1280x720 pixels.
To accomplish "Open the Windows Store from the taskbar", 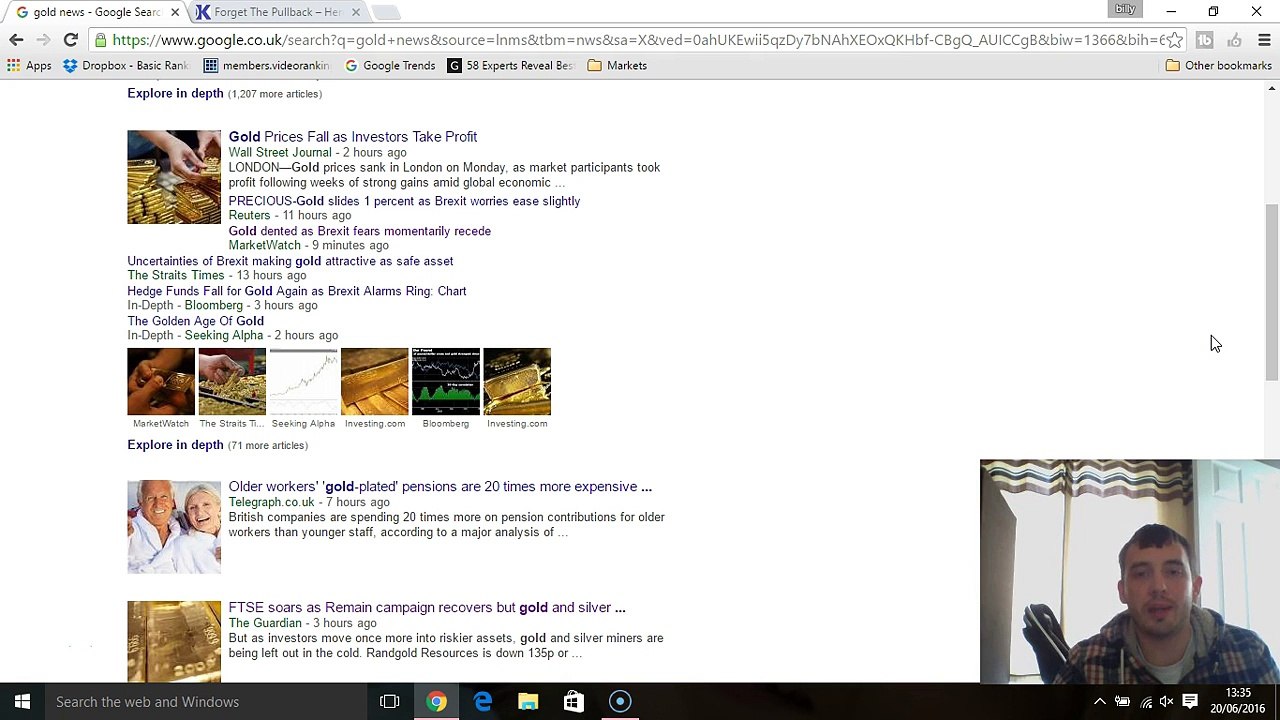I will (x=574, y=702).
